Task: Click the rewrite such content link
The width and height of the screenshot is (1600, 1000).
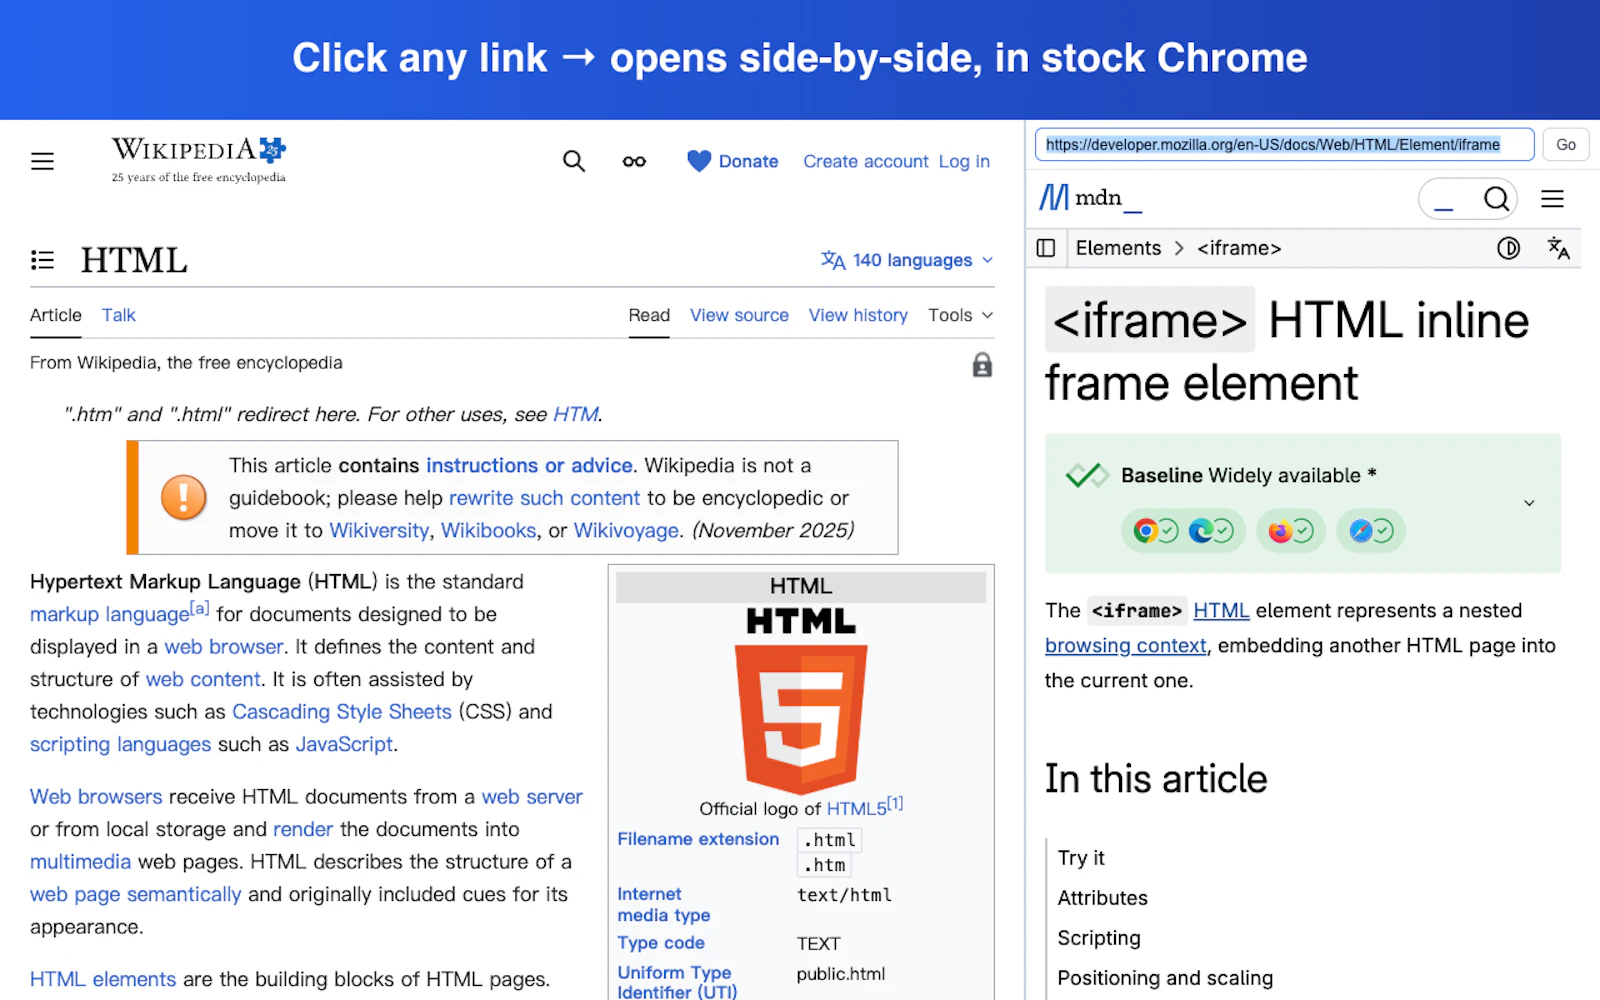Action: point(544,498)
